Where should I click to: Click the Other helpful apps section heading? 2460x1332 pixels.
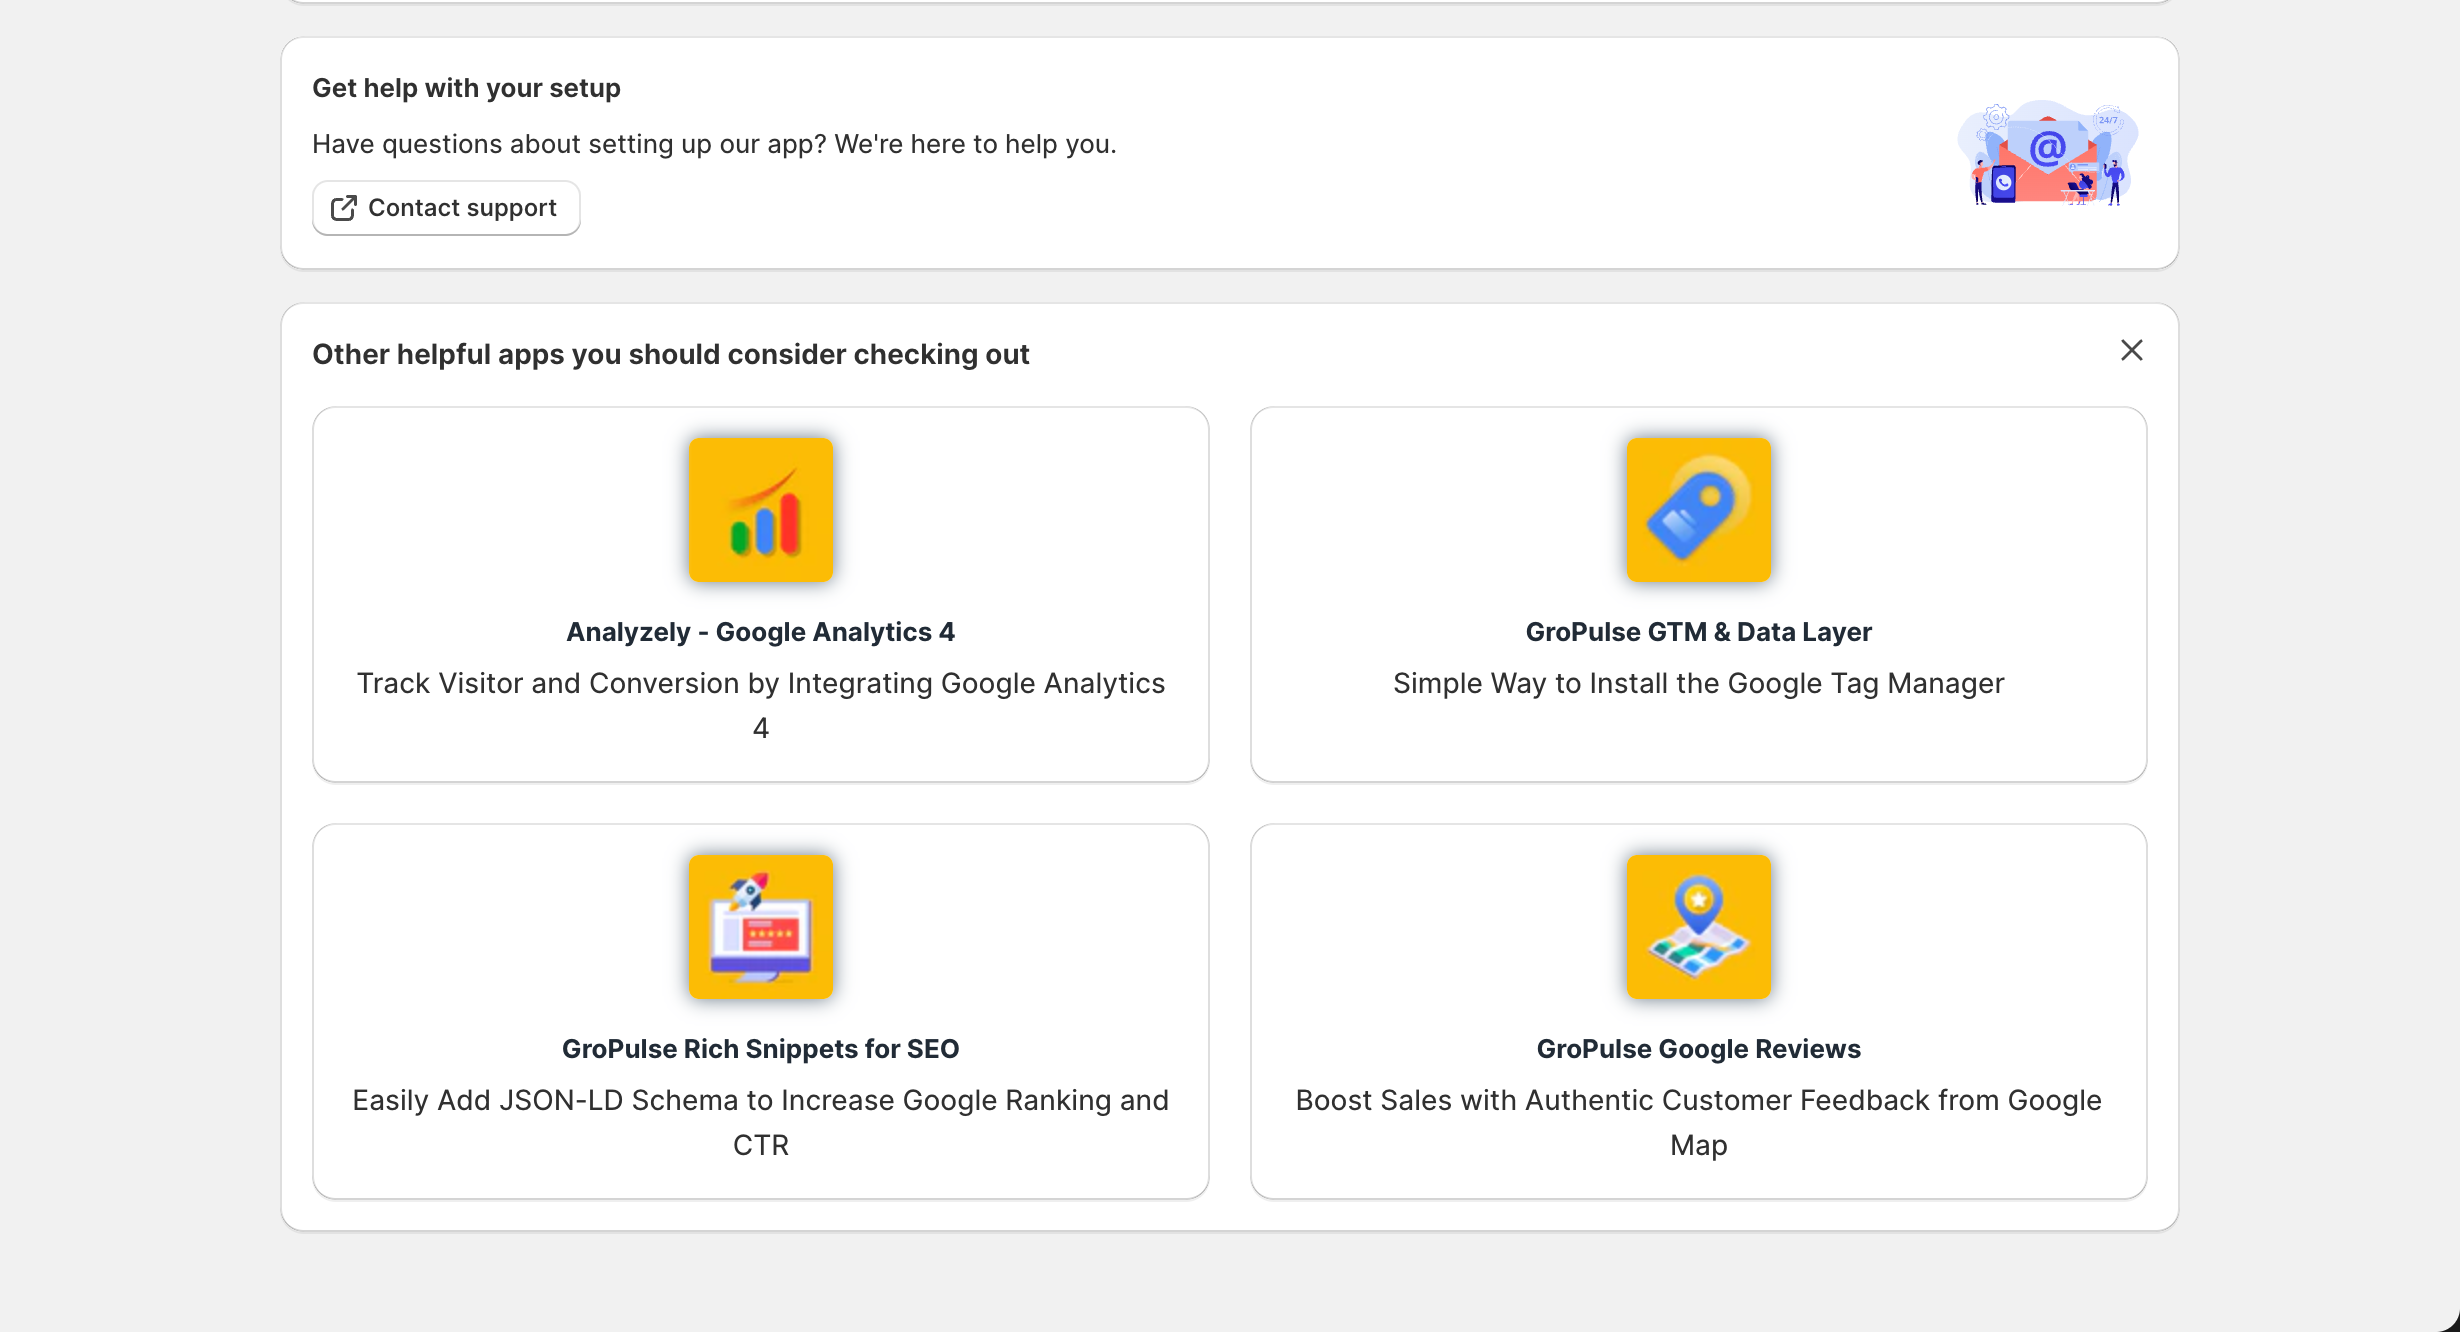tap(671, 354)
